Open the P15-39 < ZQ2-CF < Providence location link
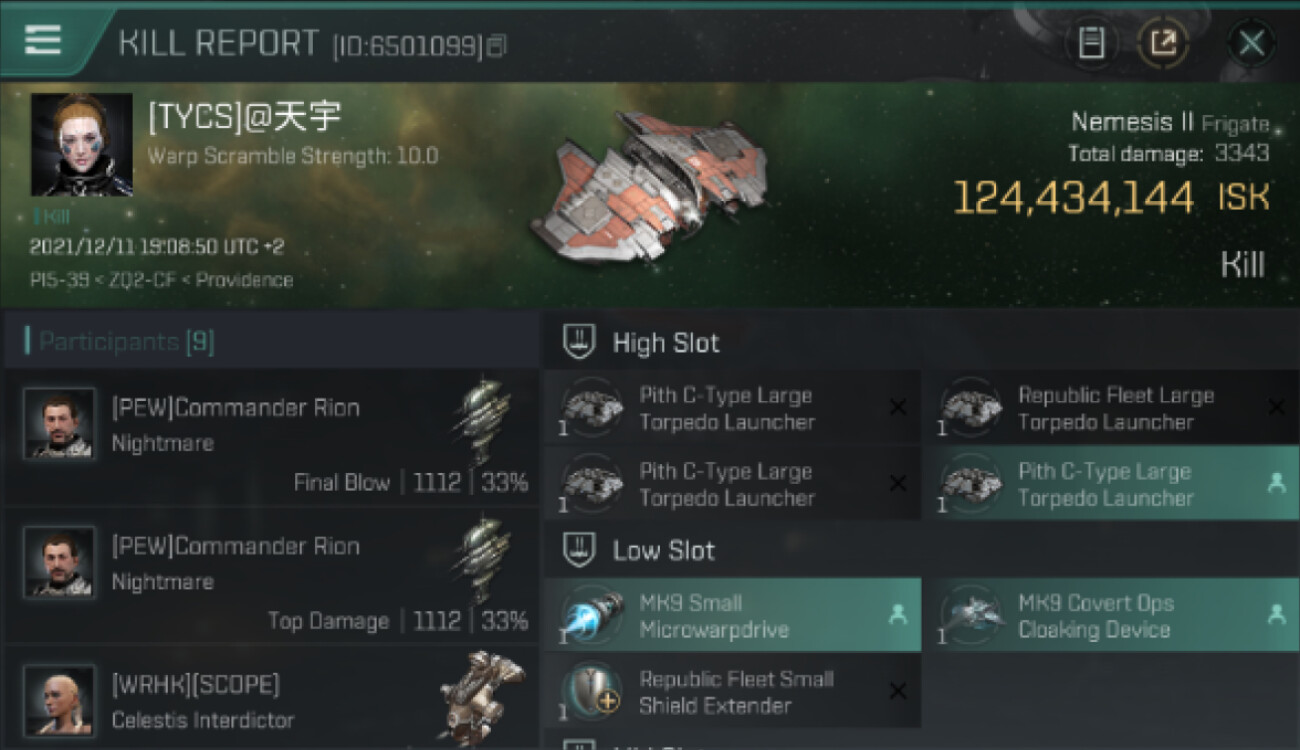Viewport: 1300px width, 750px height. point(161,280)
